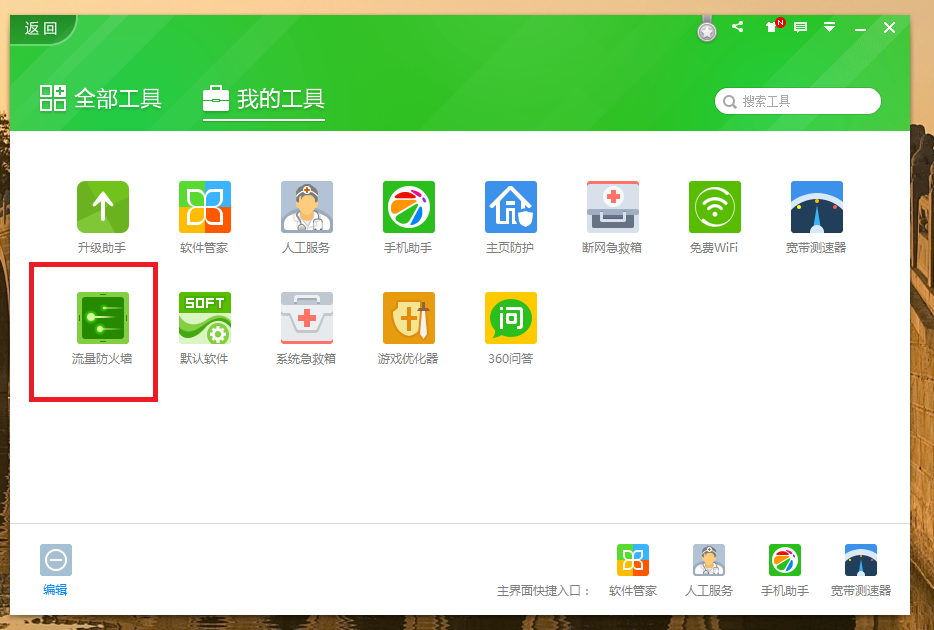Open the 360问答 tool

(510, 317)
